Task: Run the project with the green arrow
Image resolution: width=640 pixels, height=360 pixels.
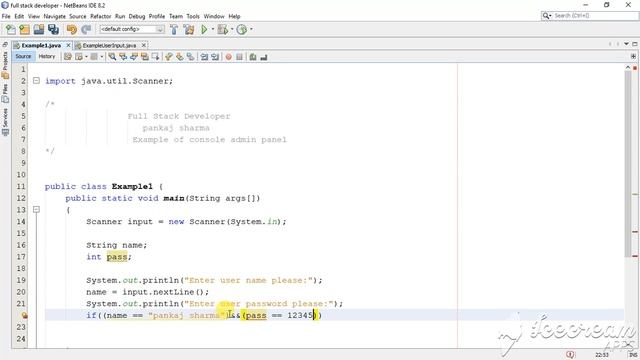Action: tap(204, 29)
